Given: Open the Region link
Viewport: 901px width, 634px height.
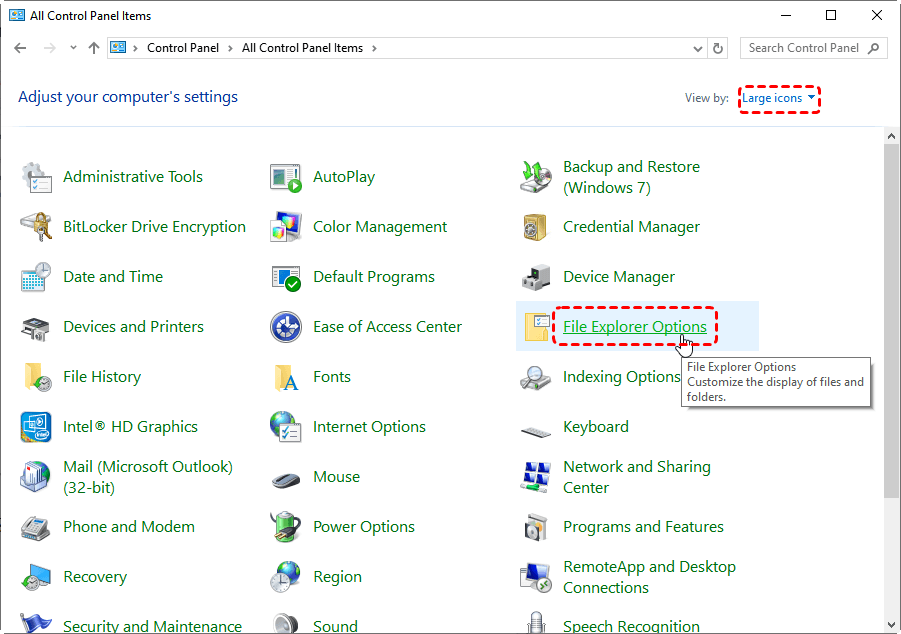Looking at the screenshot, I should (337, 577).
